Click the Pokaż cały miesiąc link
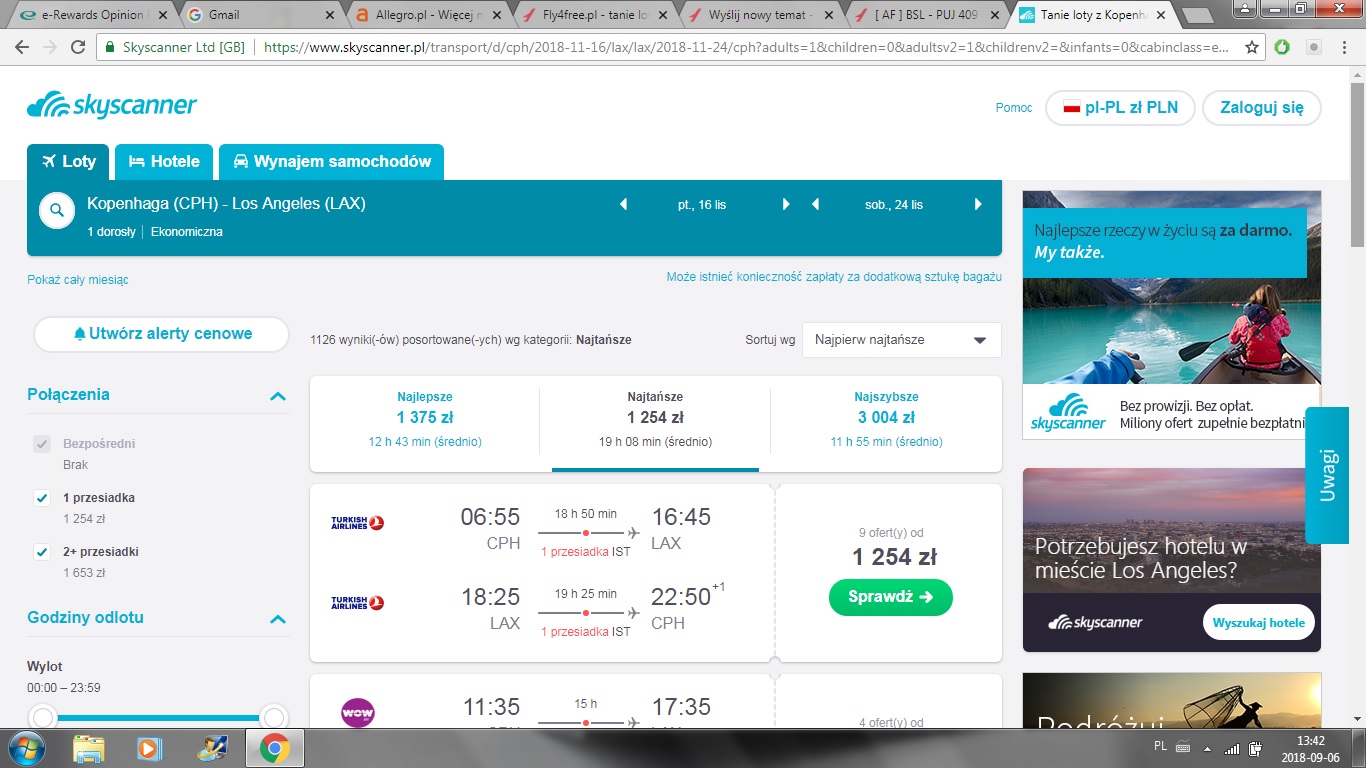This screenshot has height=768, width=1366. coord(78,280)
